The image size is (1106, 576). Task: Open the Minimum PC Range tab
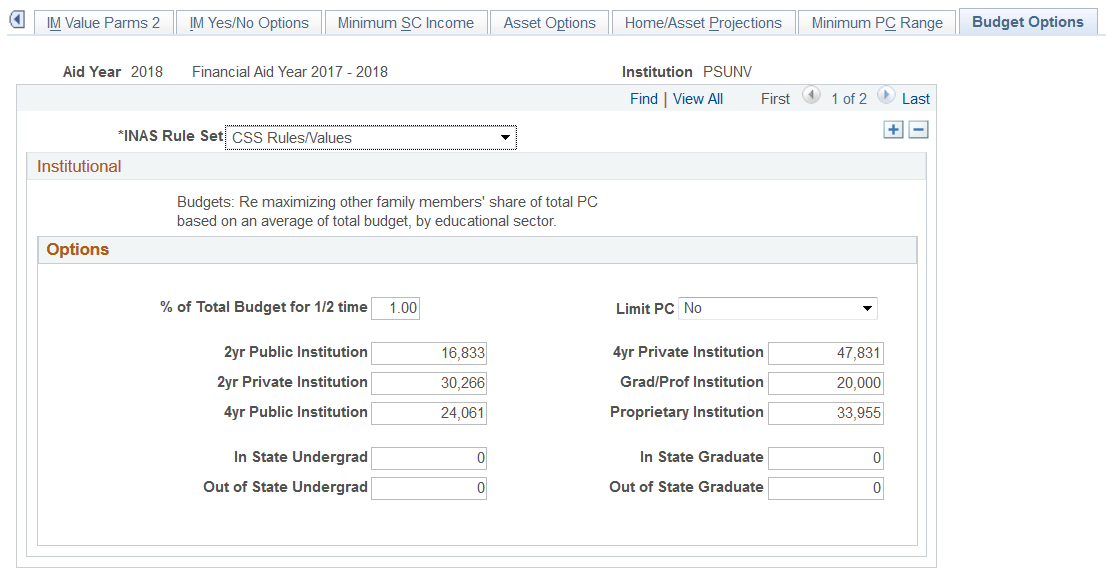tap(876, 21)
